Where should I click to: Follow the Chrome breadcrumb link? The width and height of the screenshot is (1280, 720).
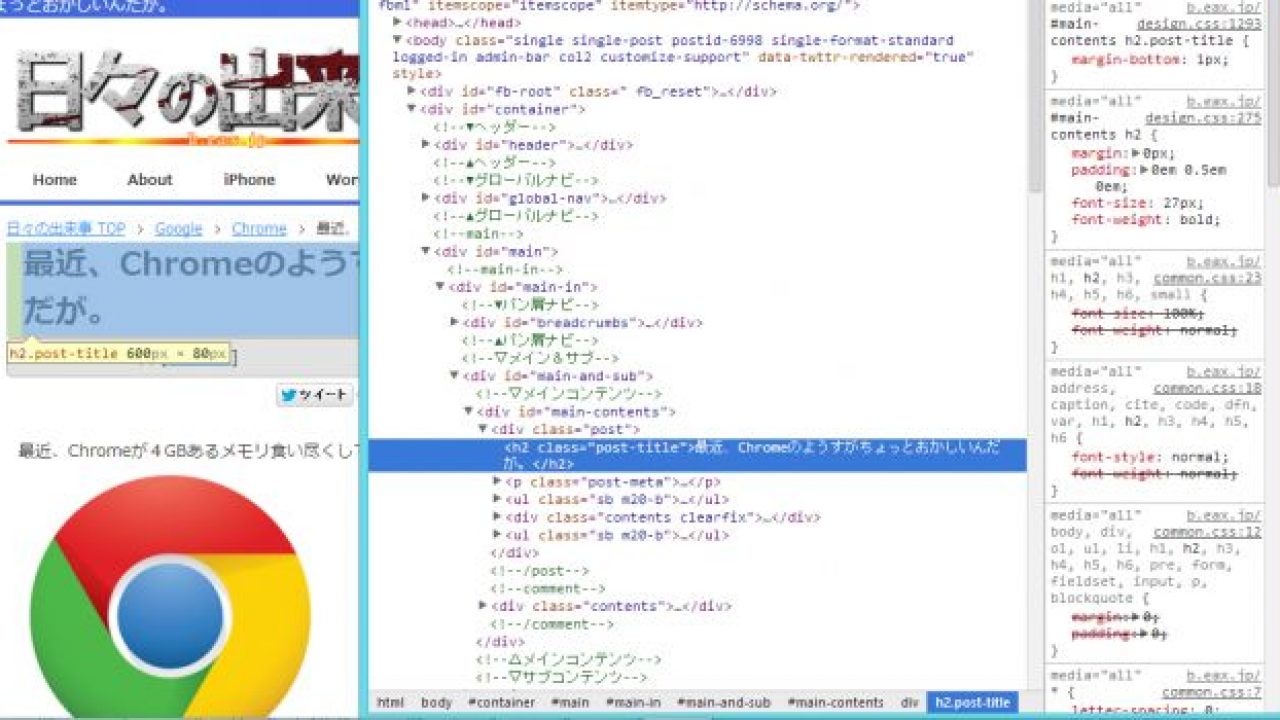[x=259, y=229]
